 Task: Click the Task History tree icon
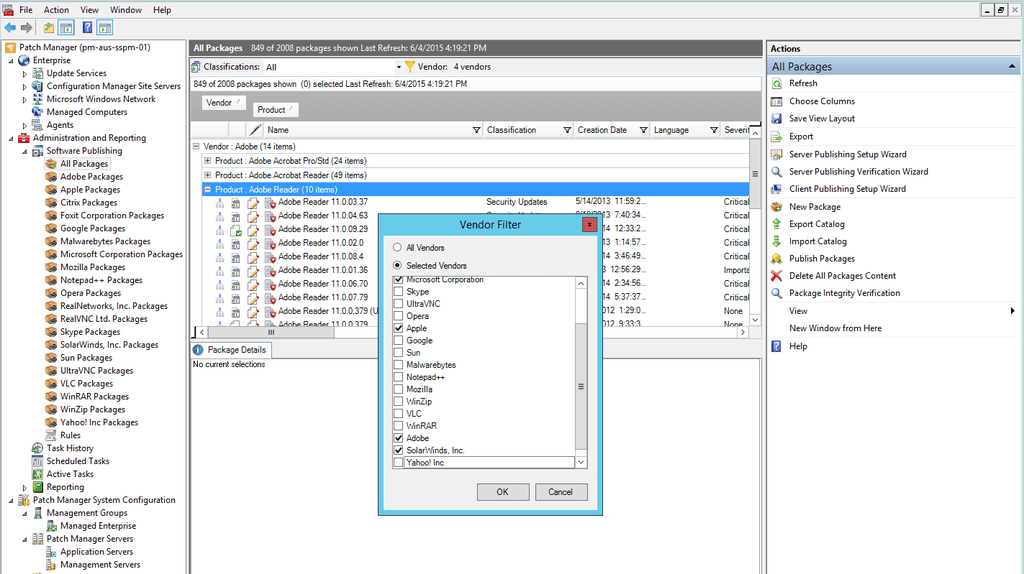click(37, 448)
